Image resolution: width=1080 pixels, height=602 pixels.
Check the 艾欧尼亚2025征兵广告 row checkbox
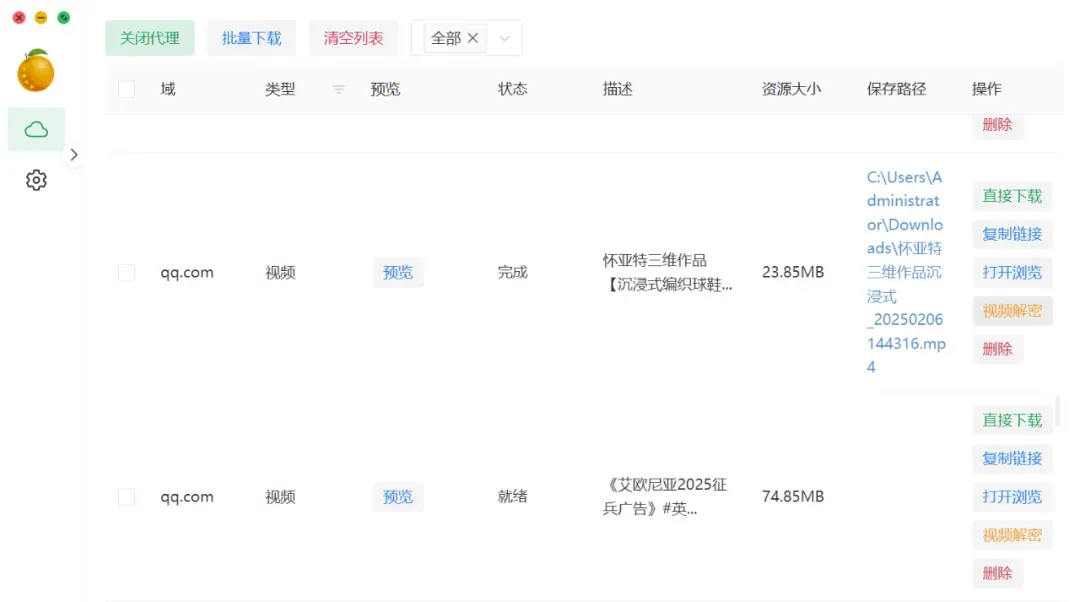click(x=127, y=497)
